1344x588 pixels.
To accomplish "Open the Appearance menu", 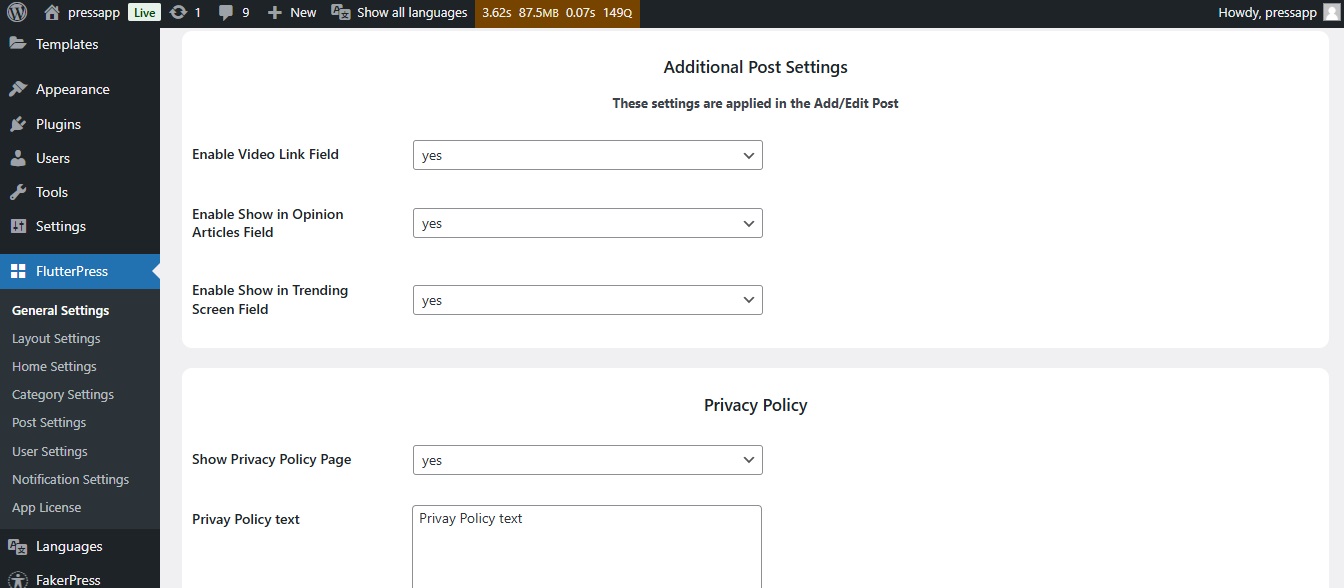I will coord(80,89).
